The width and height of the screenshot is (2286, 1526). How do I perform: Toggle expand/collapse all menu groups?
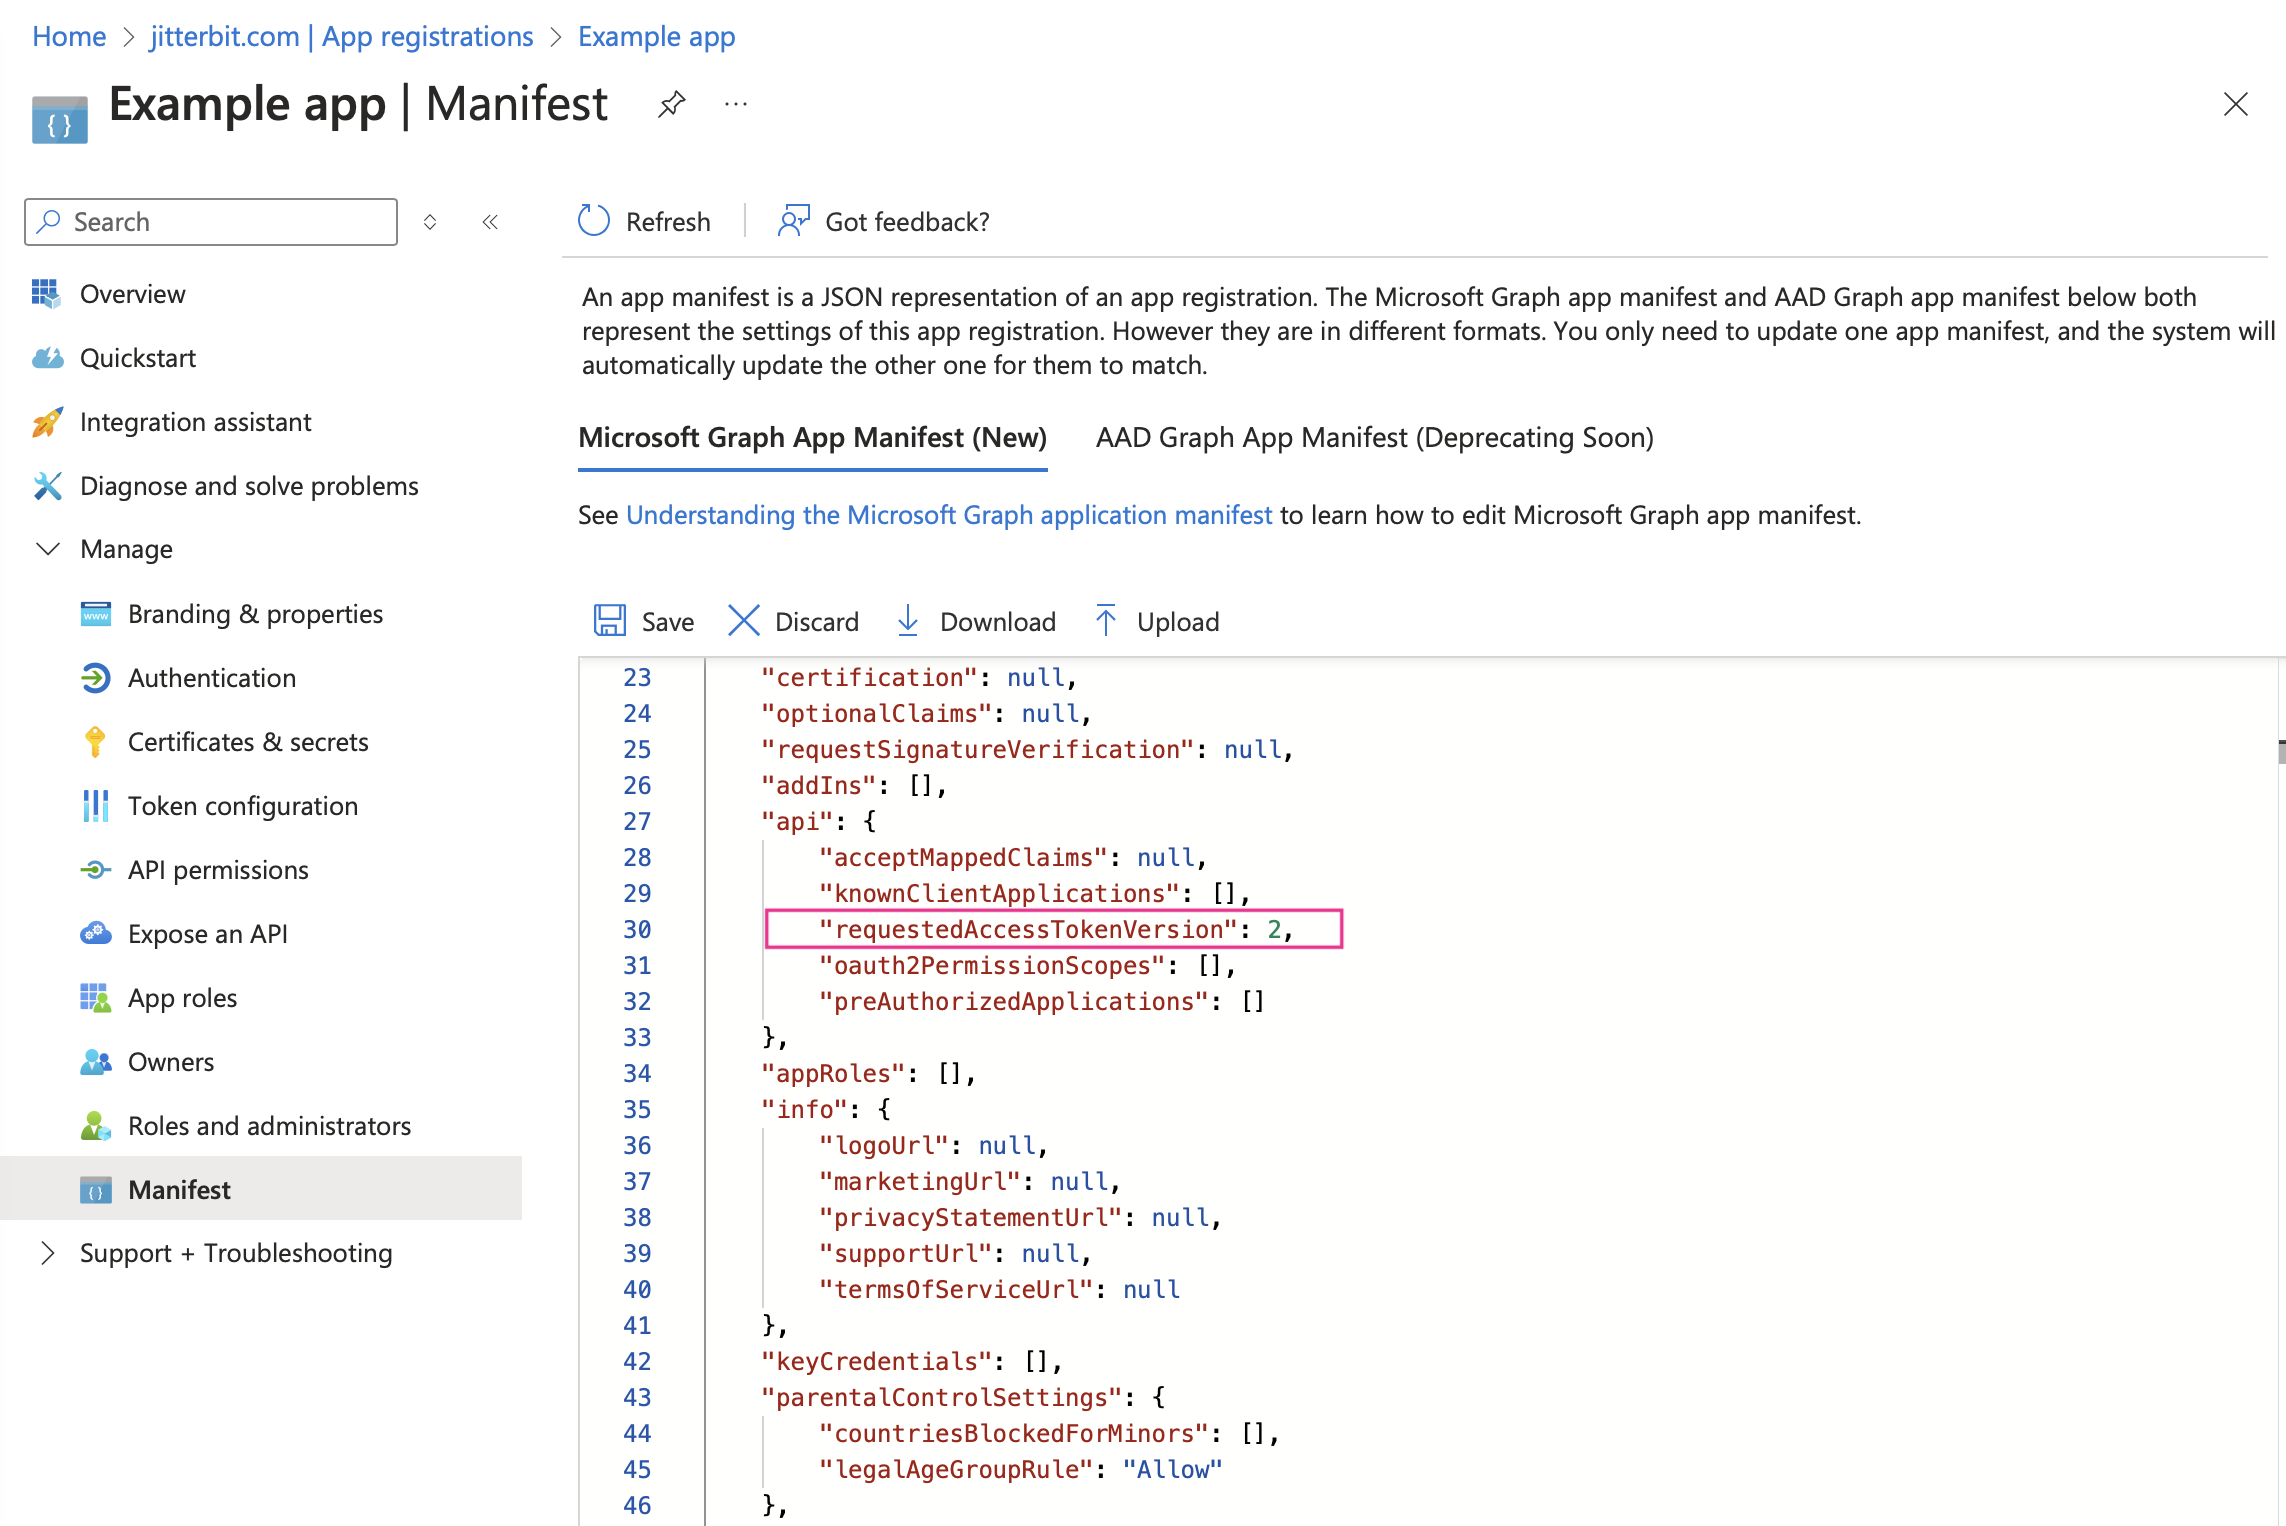(x=430, y=222)
